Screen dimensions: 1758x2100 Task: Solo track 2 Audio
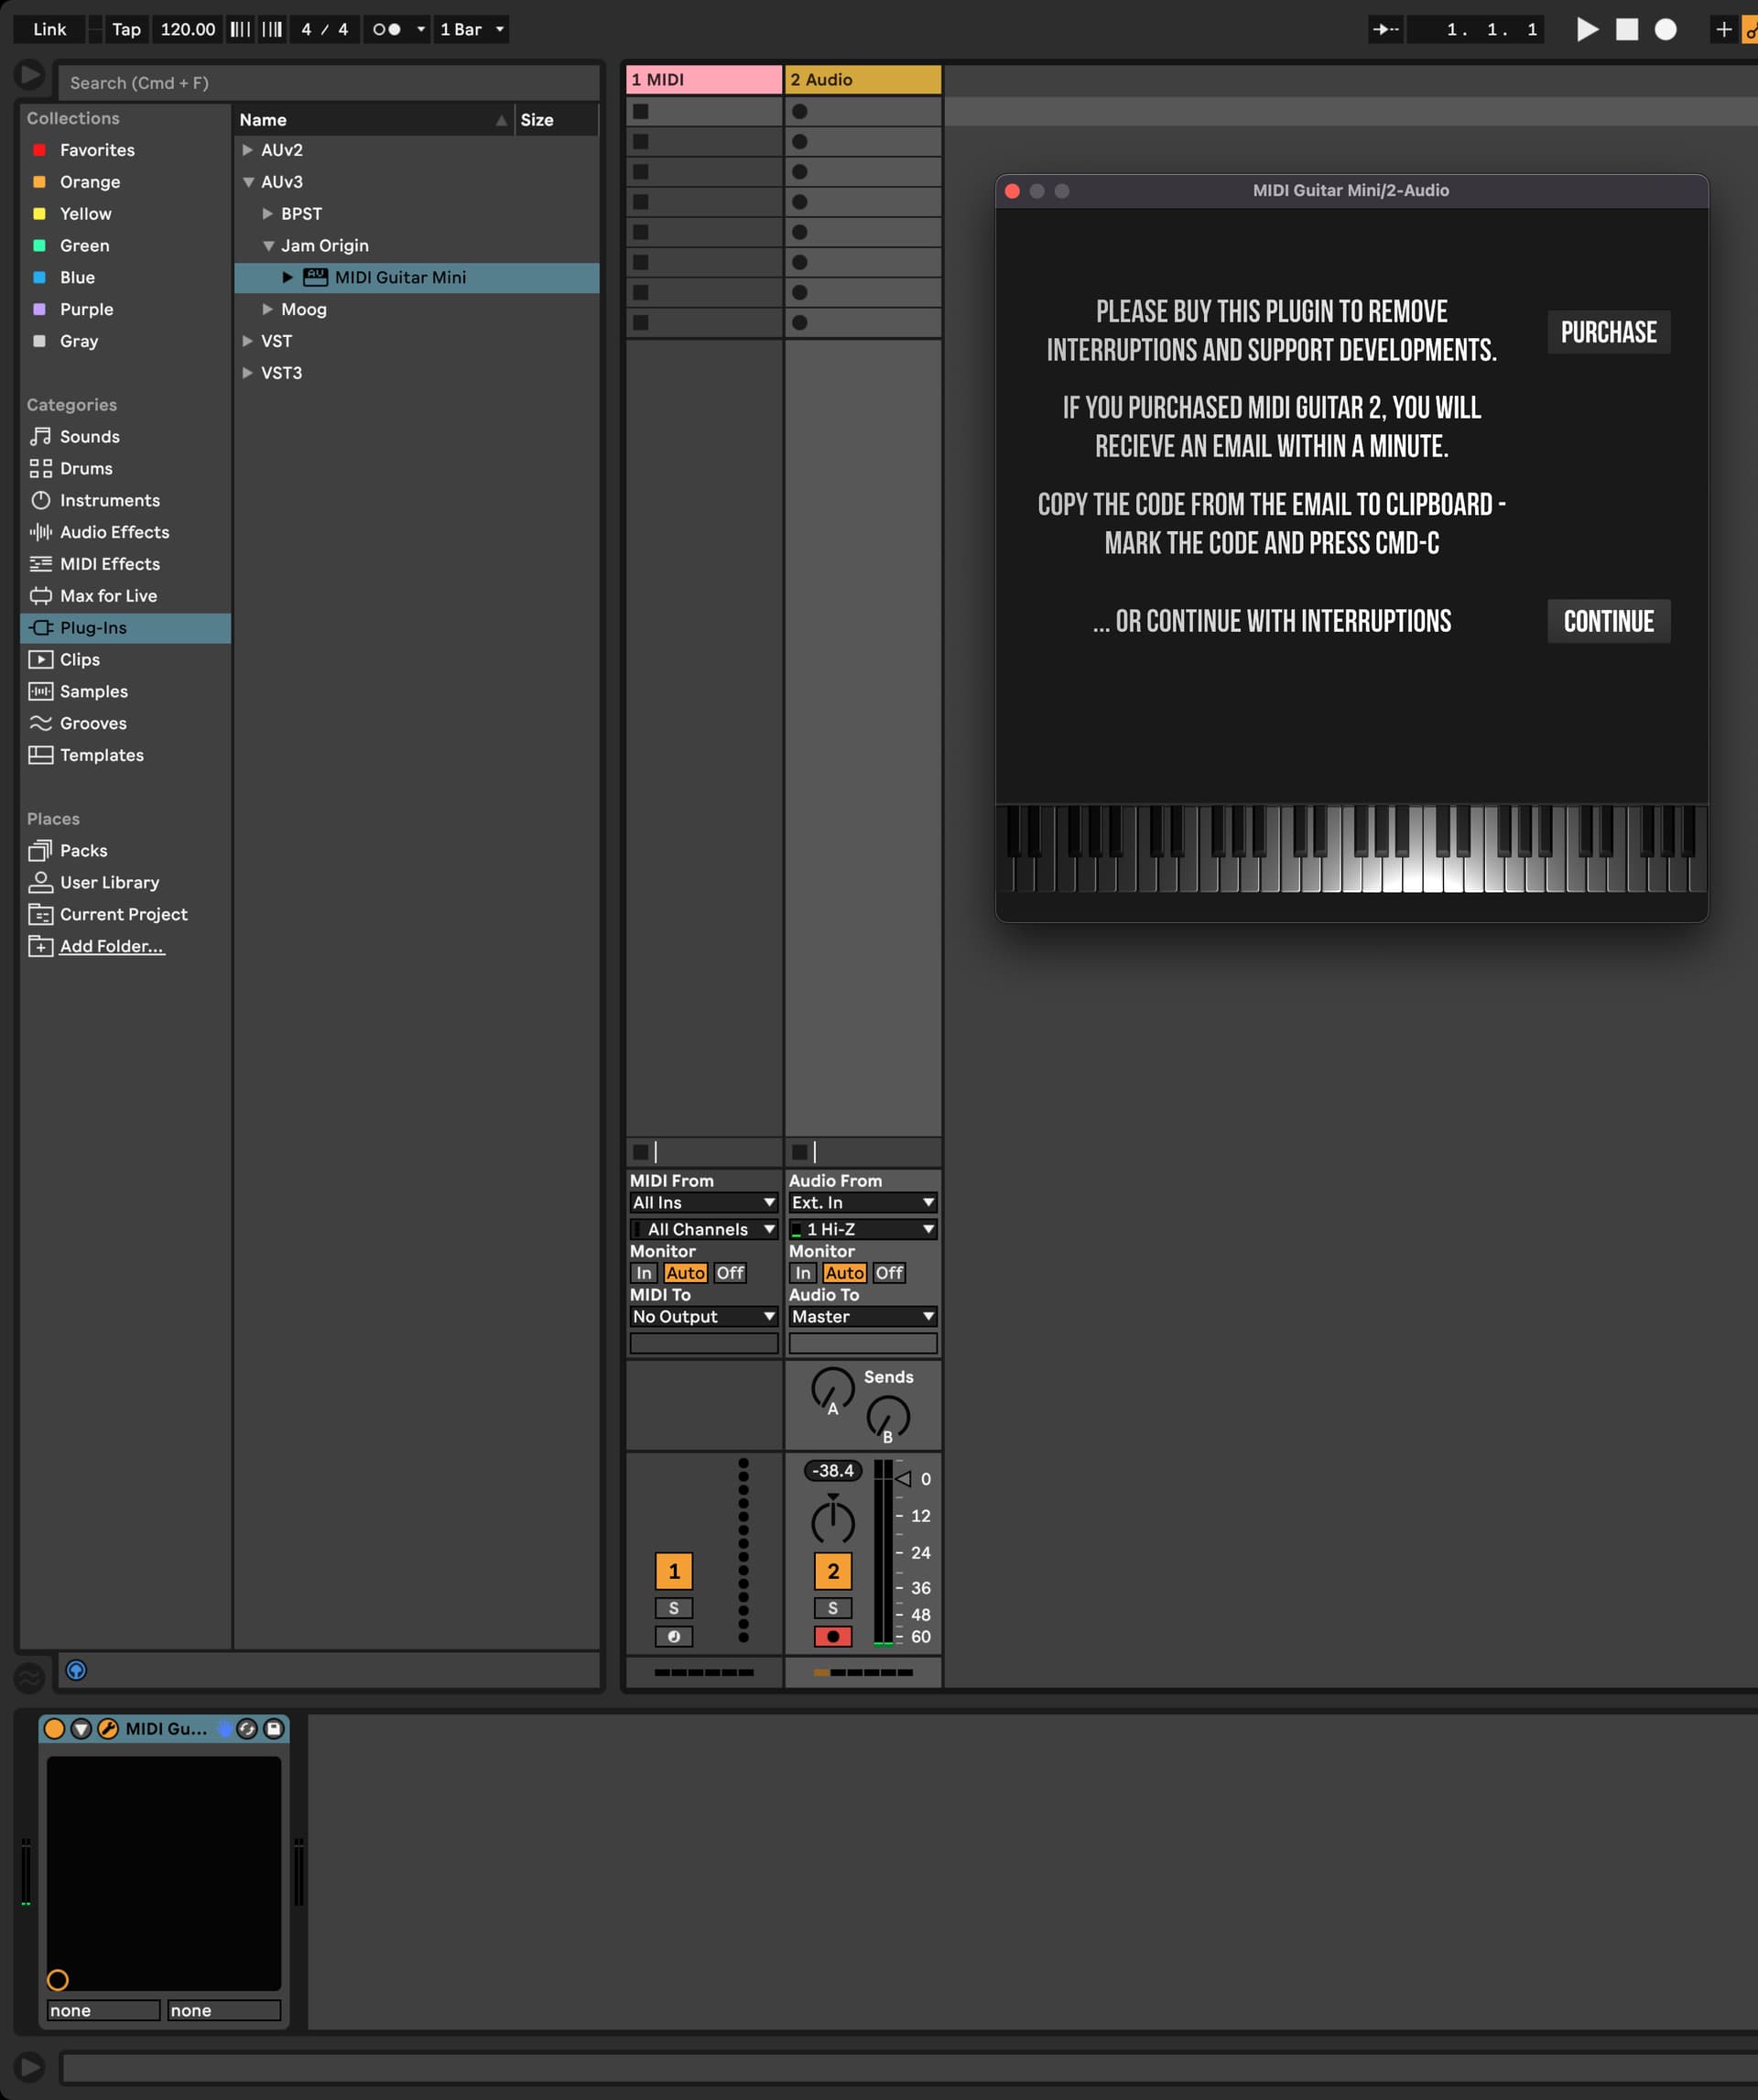click(x=833, y=1608)
